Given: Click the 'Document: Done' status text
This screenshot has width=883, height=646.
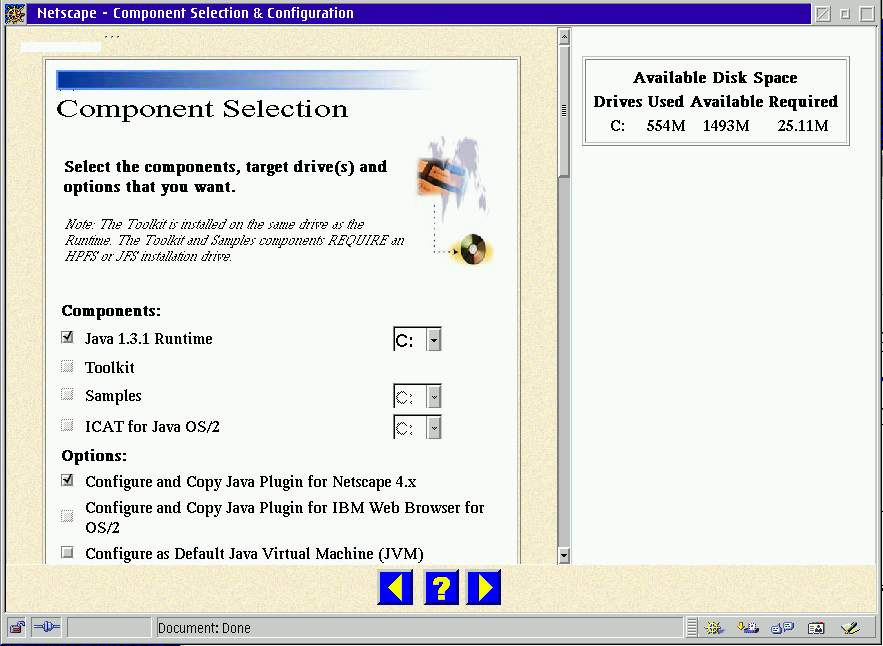Looking at the screenshot, I should [204, 628].
